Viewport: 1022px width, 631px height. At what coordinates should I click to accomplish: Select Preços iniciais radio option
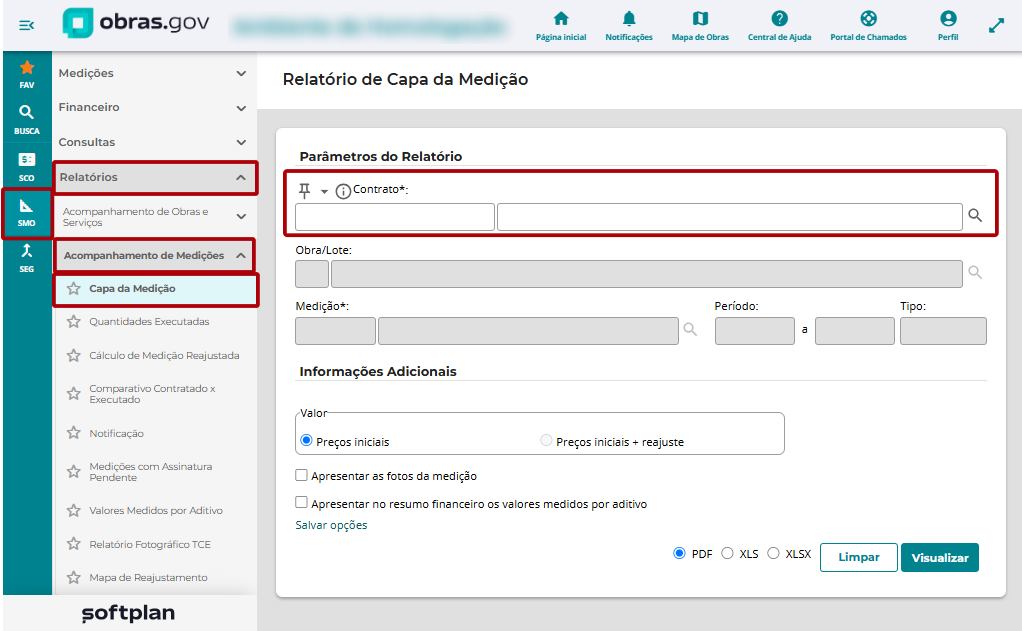pos(306,441)
